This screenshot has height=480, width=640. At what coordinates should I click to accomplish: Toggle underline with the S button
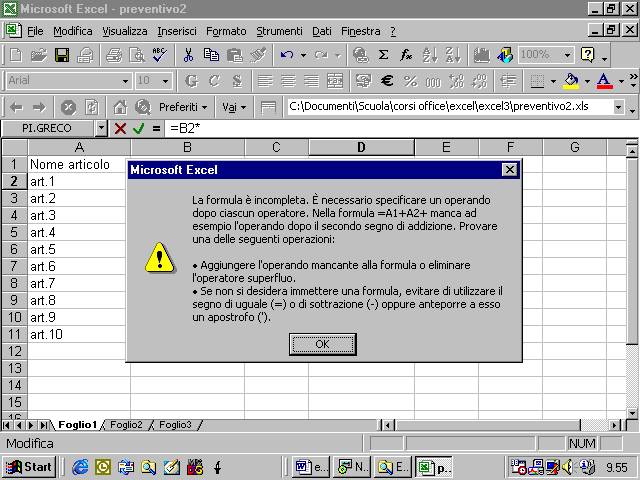pos(237,81)
